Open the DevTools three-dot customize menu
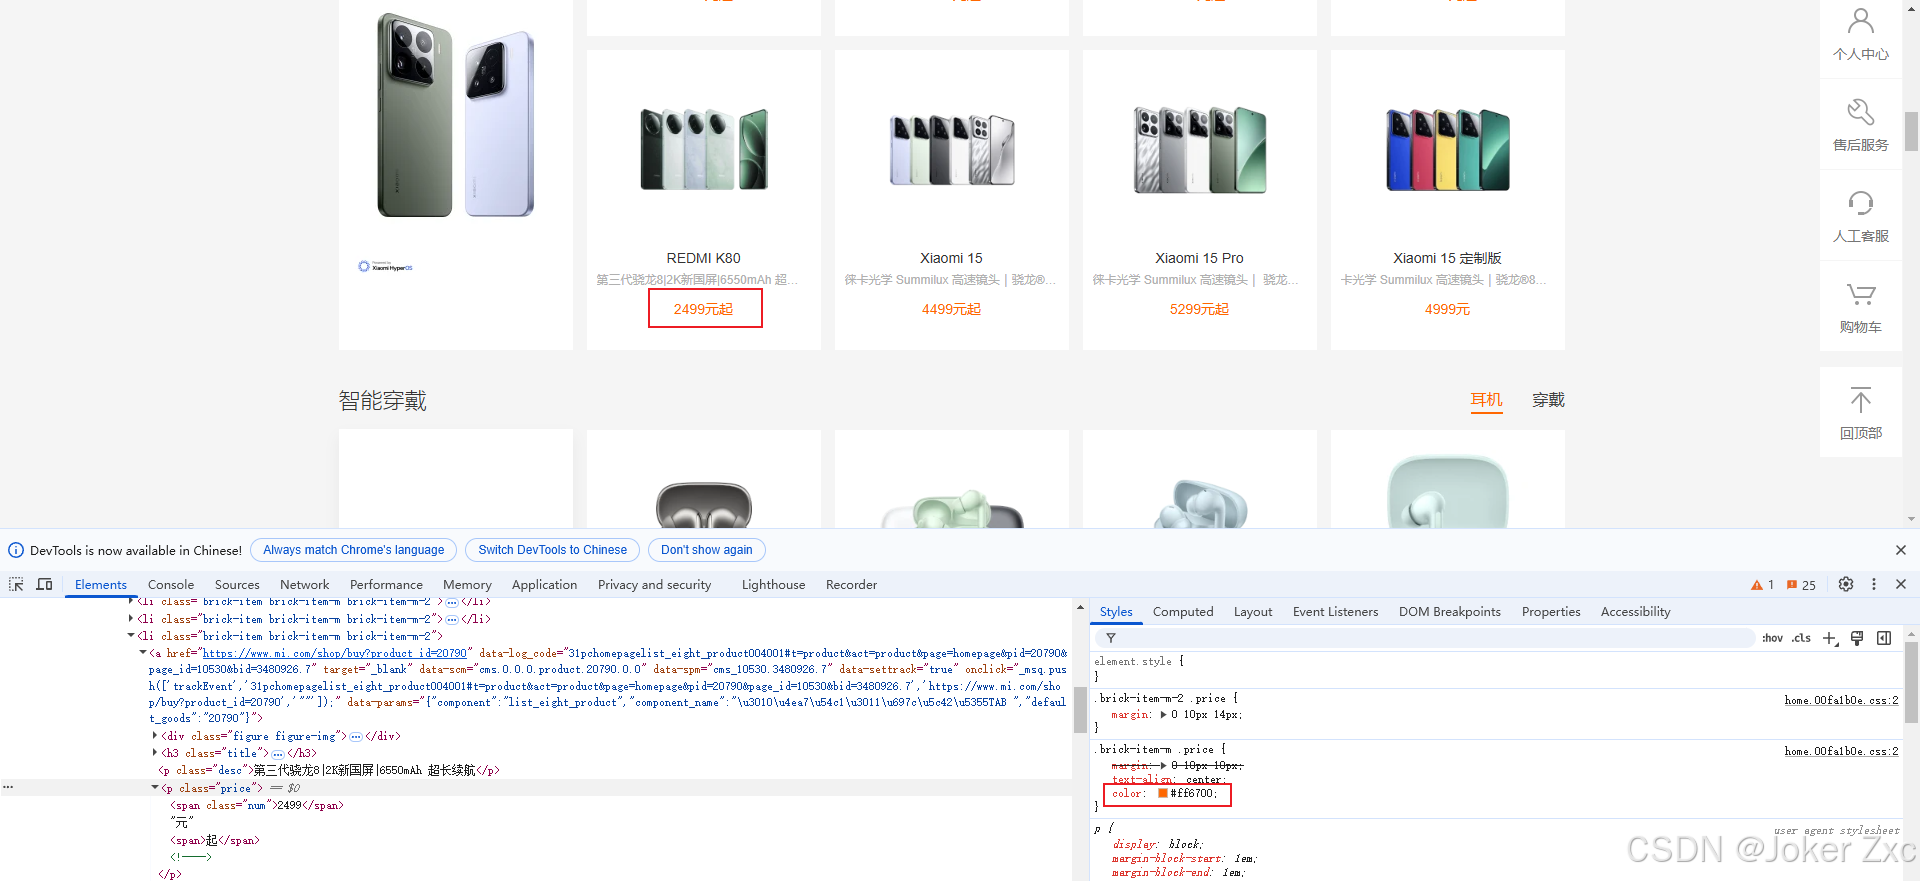1920x881 pixels. tap(1874, 584)
